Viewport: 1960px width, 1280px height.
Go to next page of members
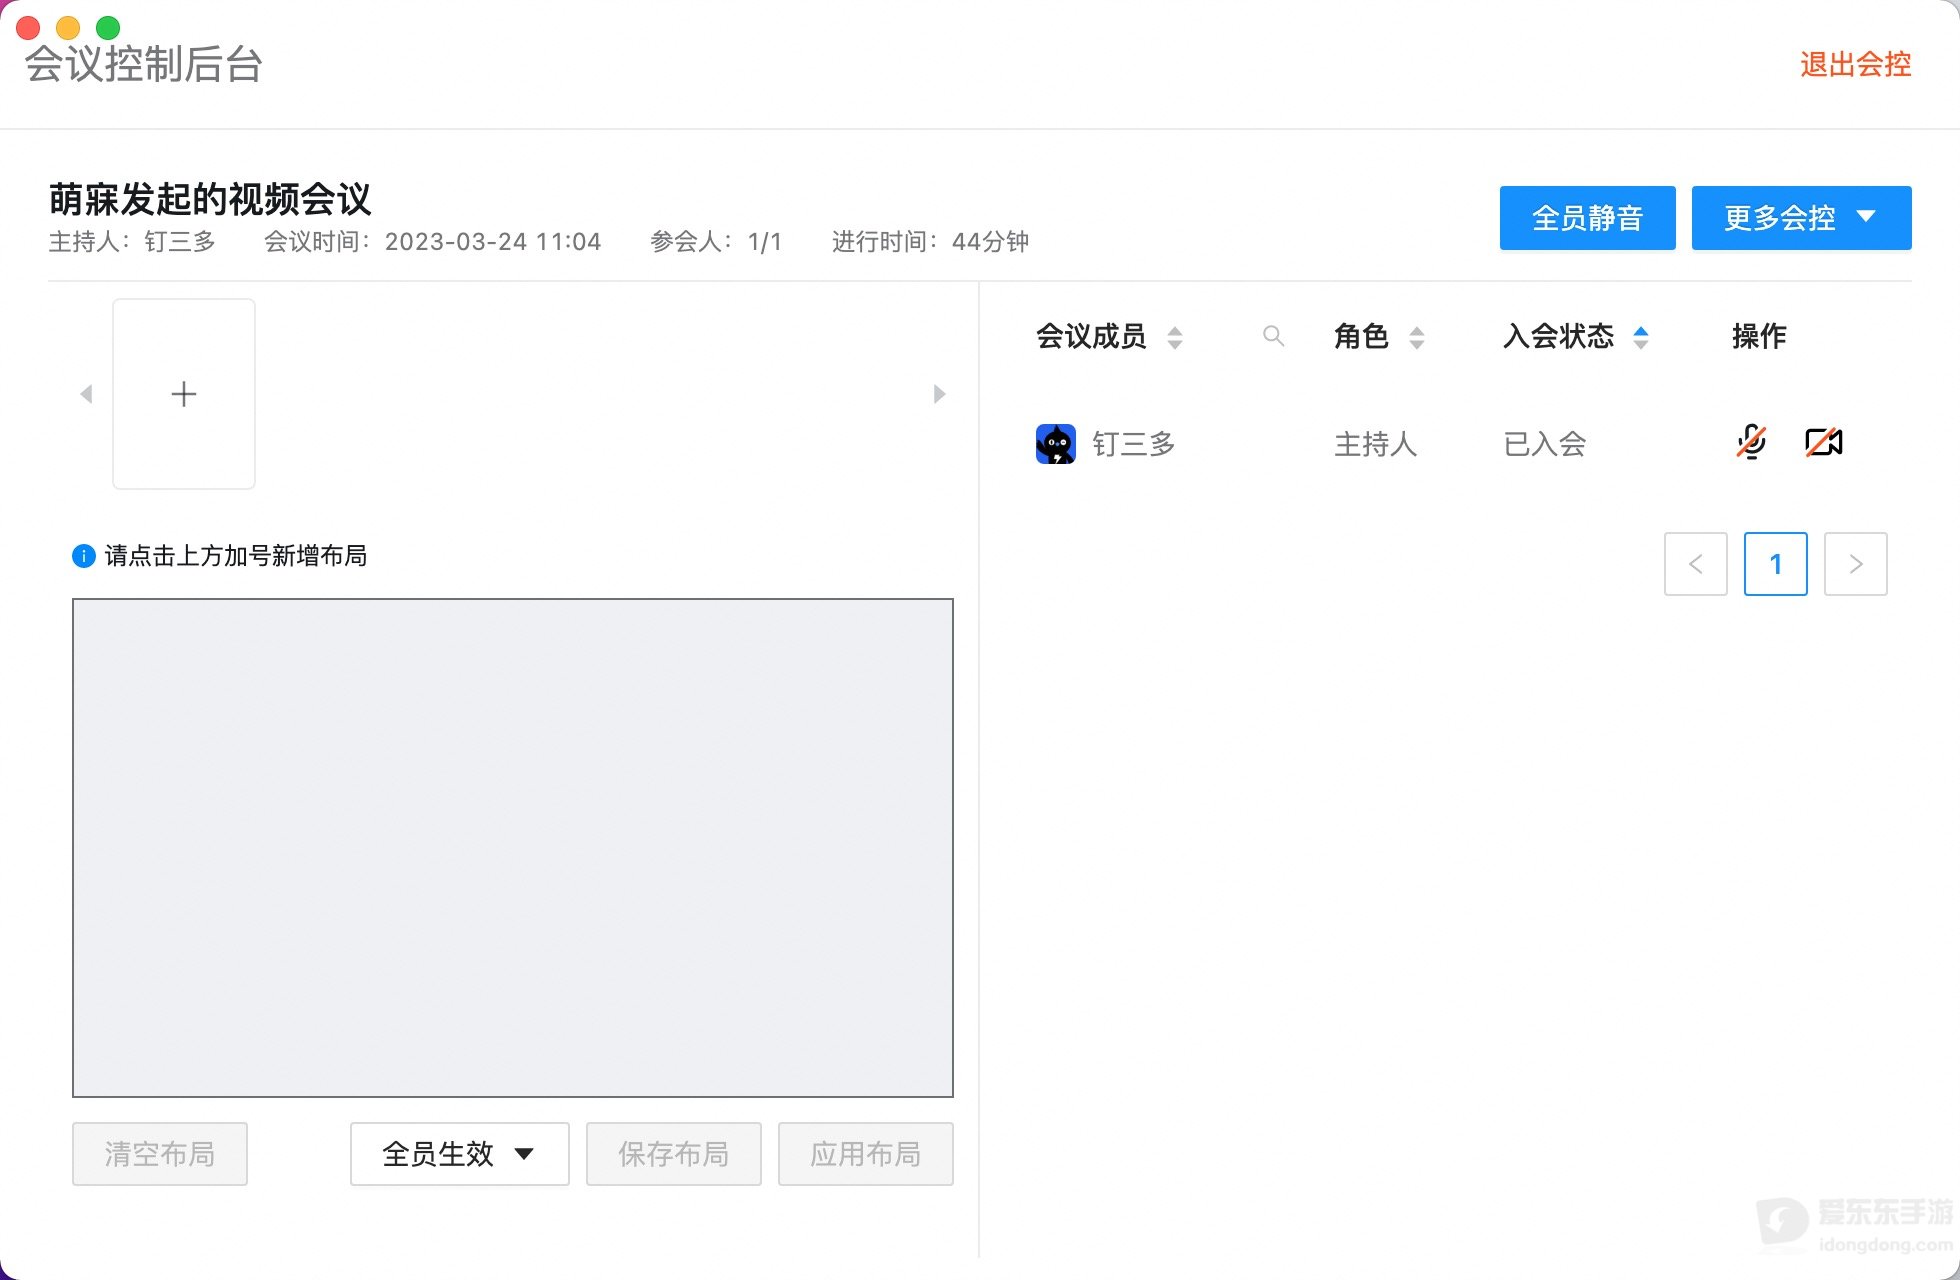pos(1856,564)
